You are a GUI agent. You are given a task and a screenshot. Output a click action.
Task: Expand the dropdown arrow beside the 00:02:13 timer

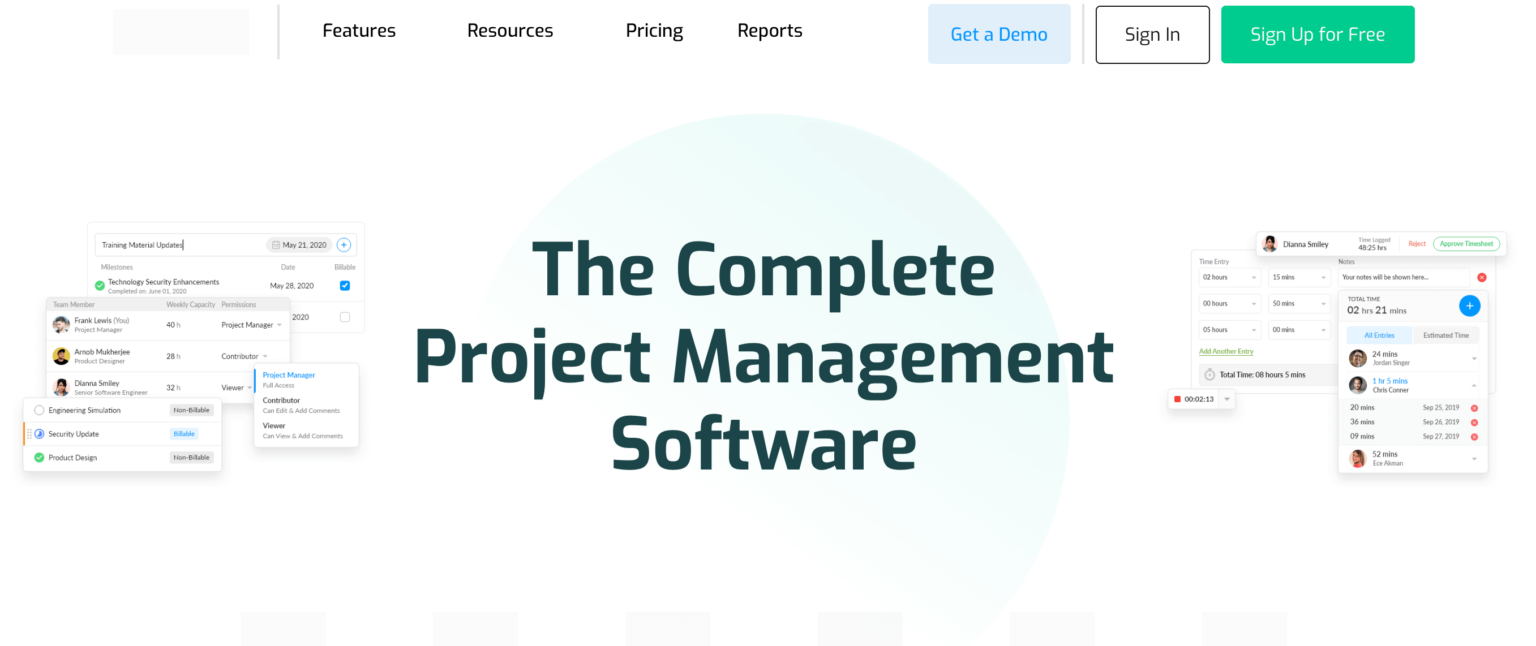[x=1225, y=398]
